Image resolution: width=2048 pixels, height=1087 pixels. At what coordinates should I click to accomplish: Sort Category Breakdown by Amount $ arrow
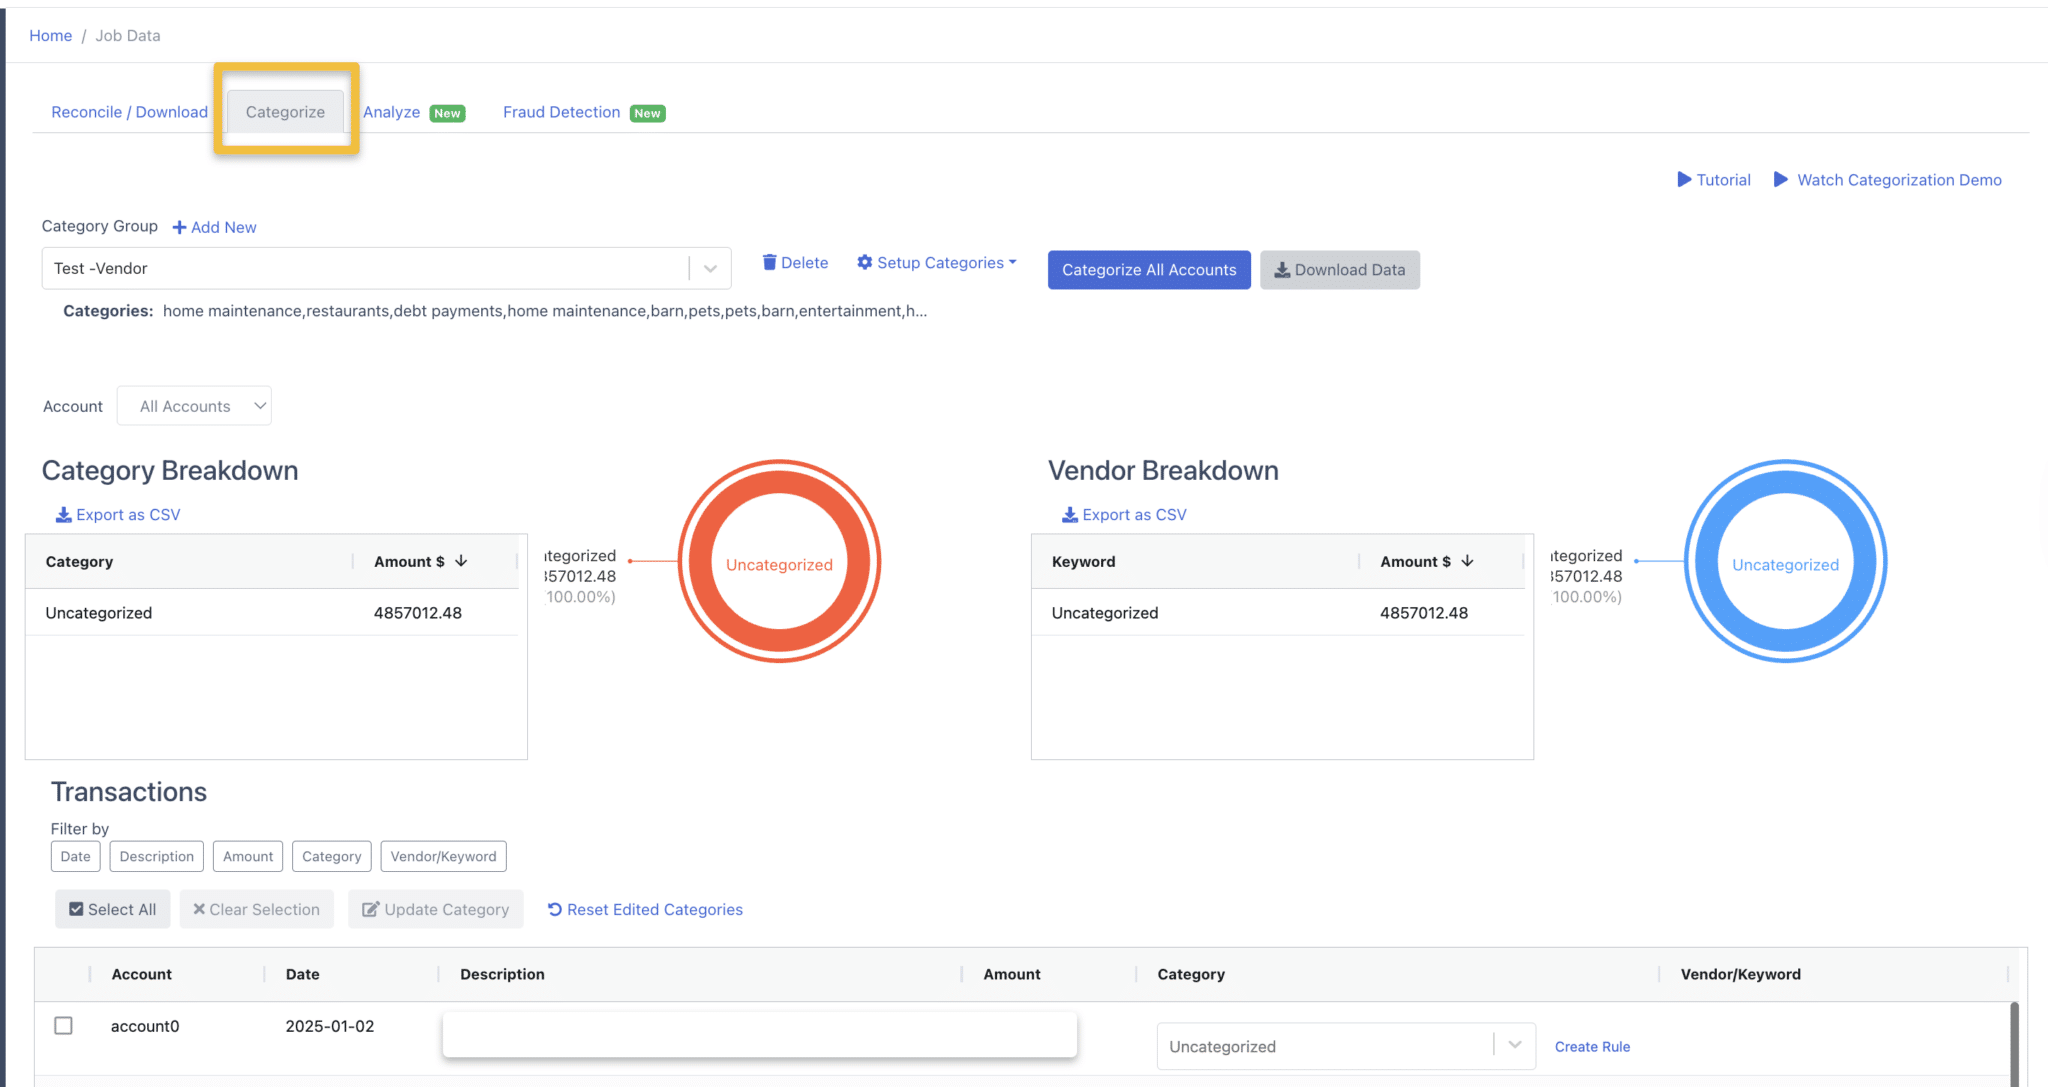click(x=461, y=561)
